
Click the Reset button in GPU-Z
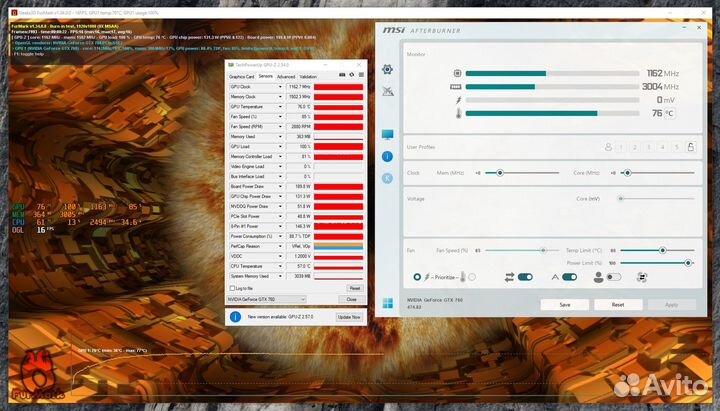354,288
